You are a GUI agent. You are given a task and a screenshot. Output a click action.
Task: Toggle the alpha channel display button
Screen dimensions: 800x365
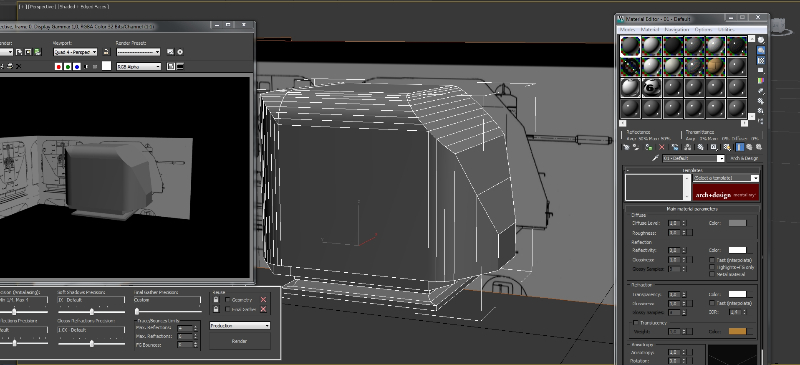[x=86, y=66]
